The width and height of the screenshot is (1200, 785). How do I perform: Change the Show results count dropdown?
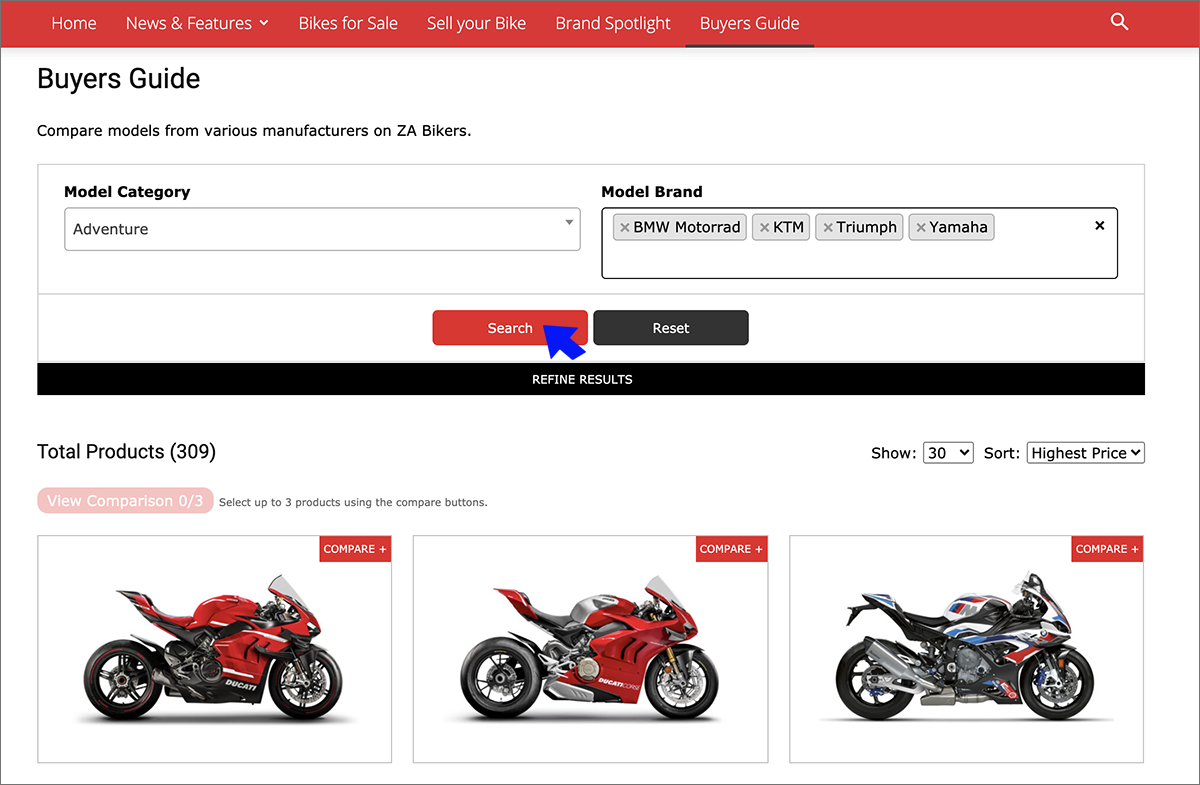pyautogui.click(x=948, y=453)
